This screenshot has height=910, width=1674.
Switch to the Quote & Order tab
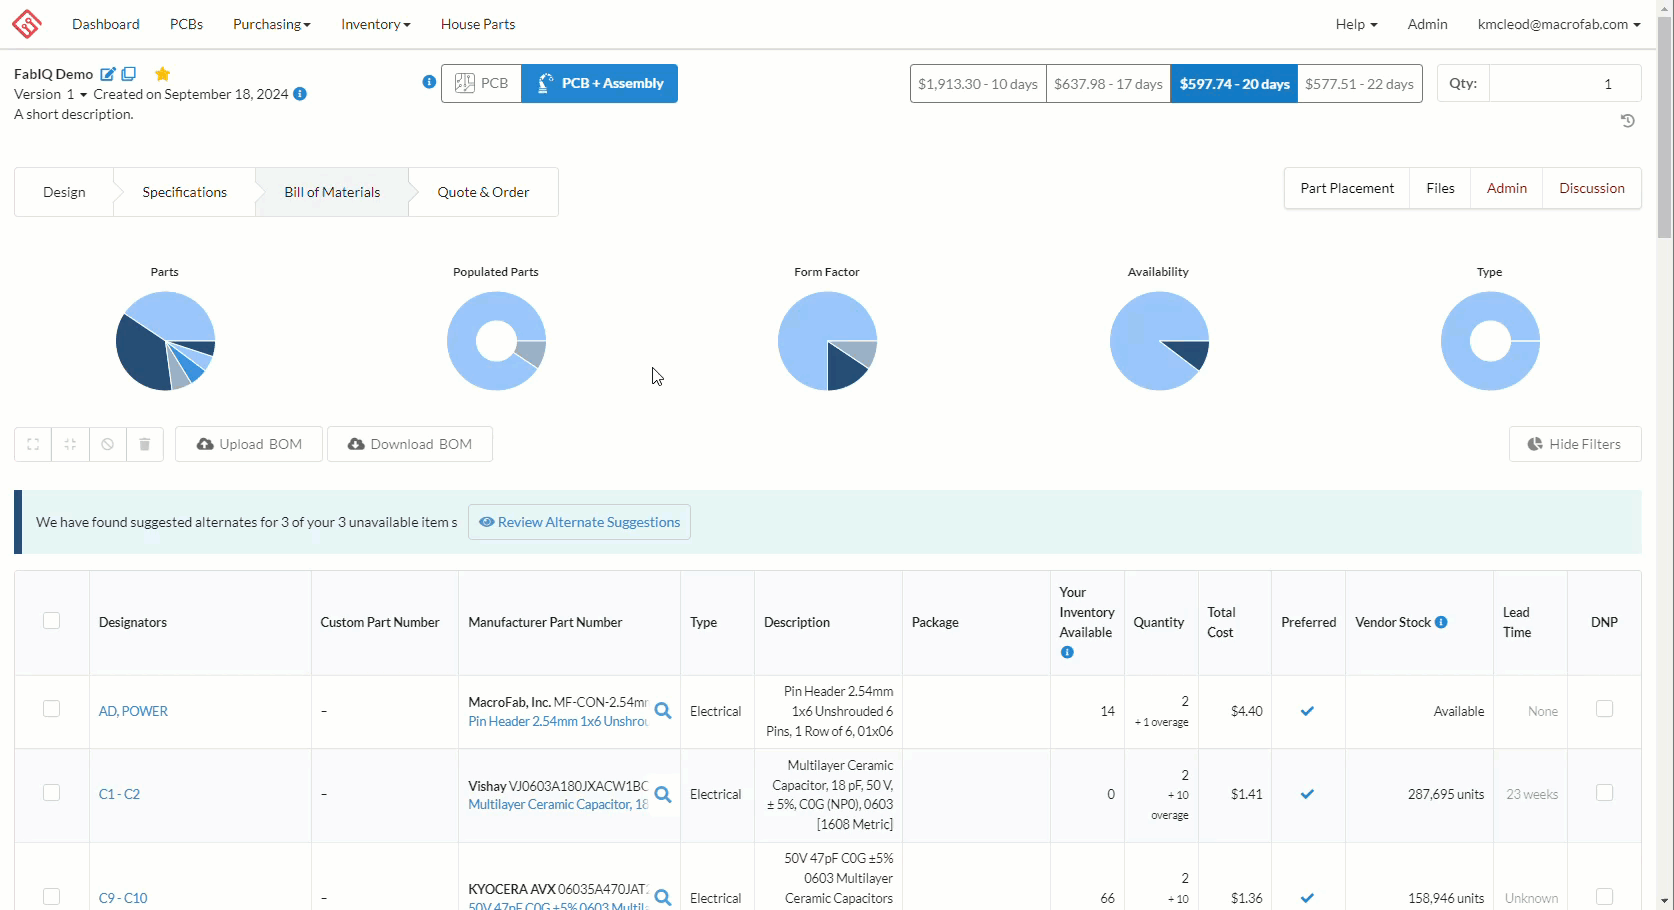pyautogui.click(x=483, y=192)
